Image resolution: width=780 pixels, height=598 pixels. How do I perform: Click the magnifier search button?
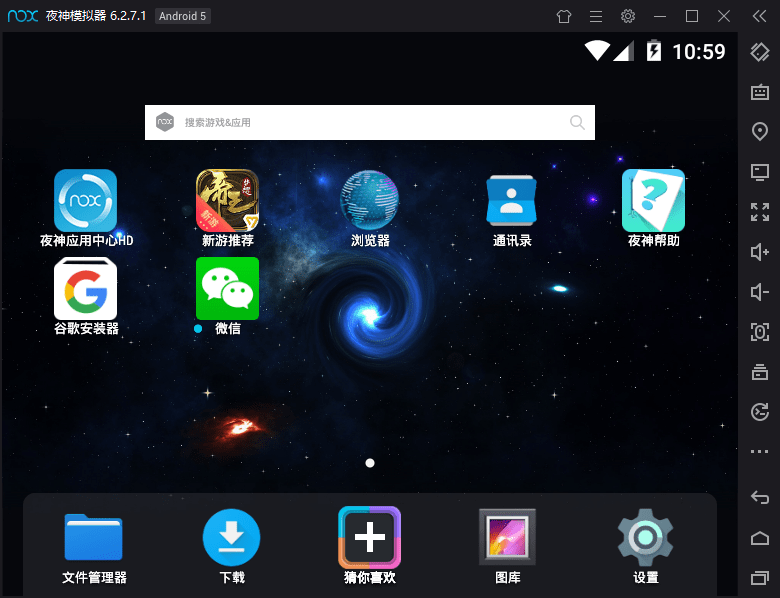(577, 122)
